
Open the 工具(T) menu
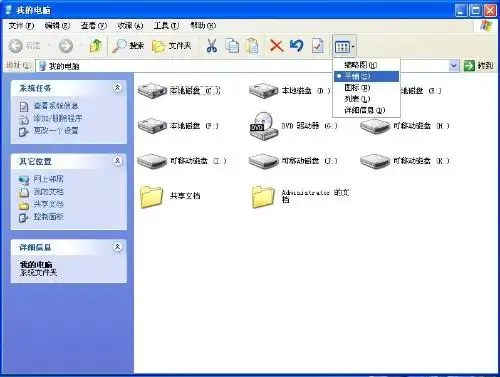(166, 26)
